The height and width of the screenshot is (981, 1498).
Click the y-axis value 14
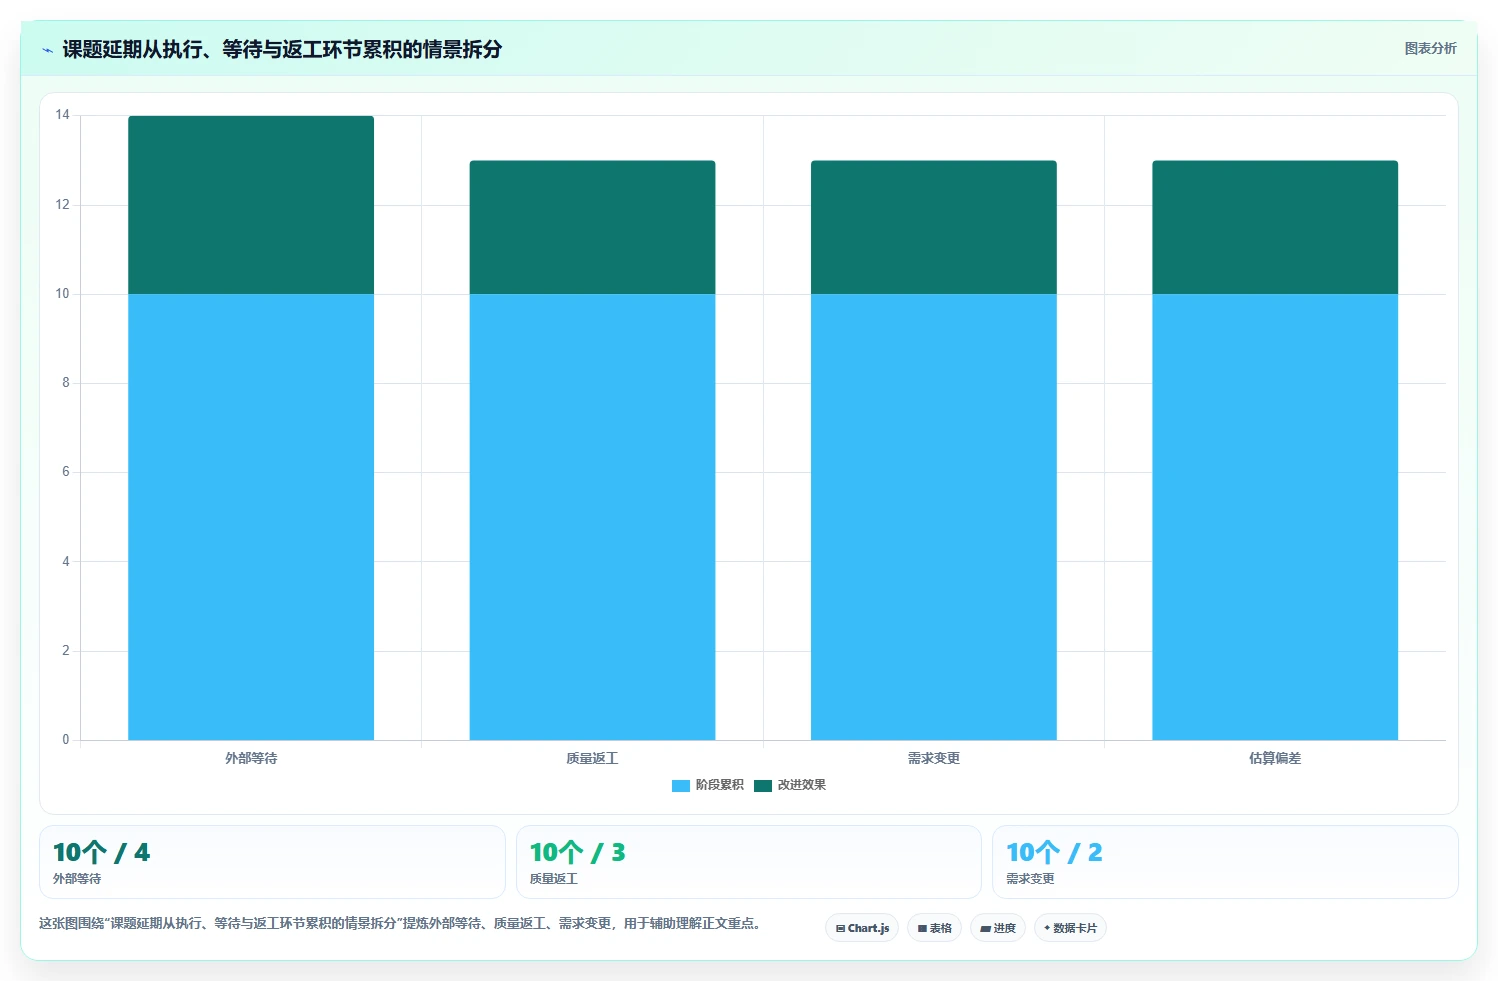point(63,115)
